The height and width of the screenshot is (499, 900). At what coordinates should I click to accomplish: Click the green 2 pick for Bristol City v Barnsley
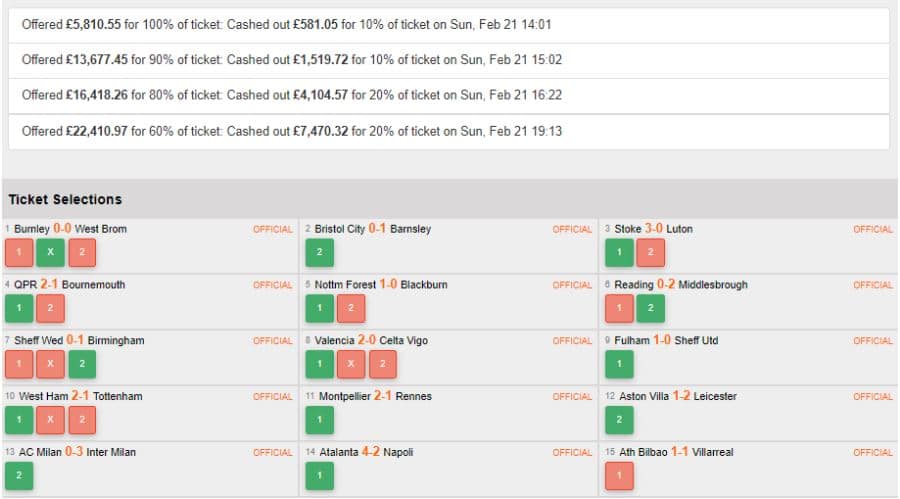click(x=319, y=253)
